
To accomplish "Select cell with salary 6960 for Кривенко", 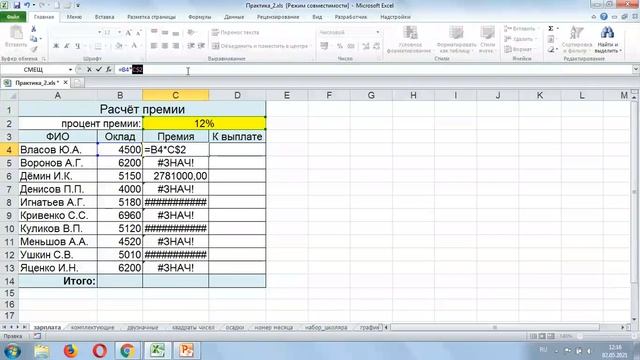I will tap(120, 215).
